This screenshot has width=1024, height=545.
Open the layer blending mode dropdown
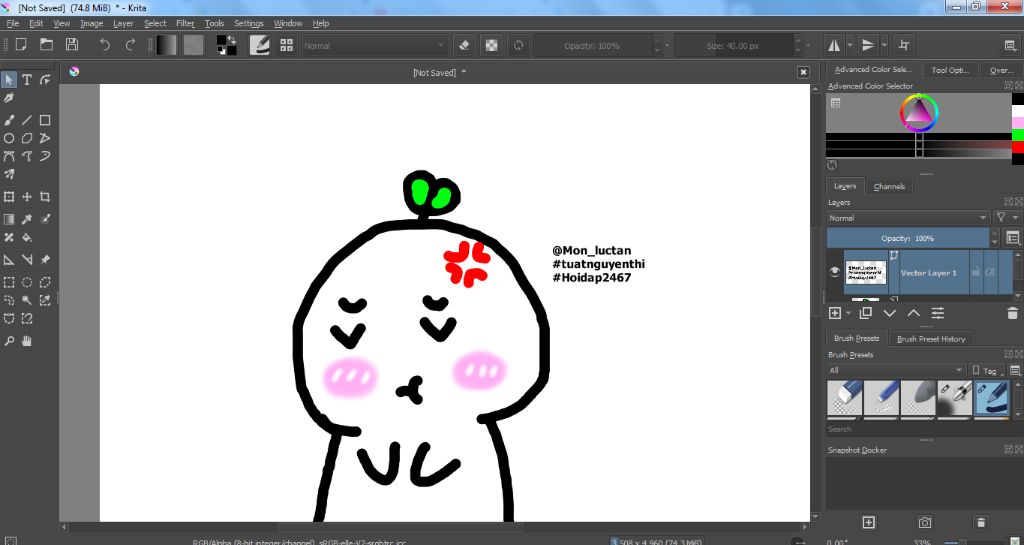tap(908, 218)
